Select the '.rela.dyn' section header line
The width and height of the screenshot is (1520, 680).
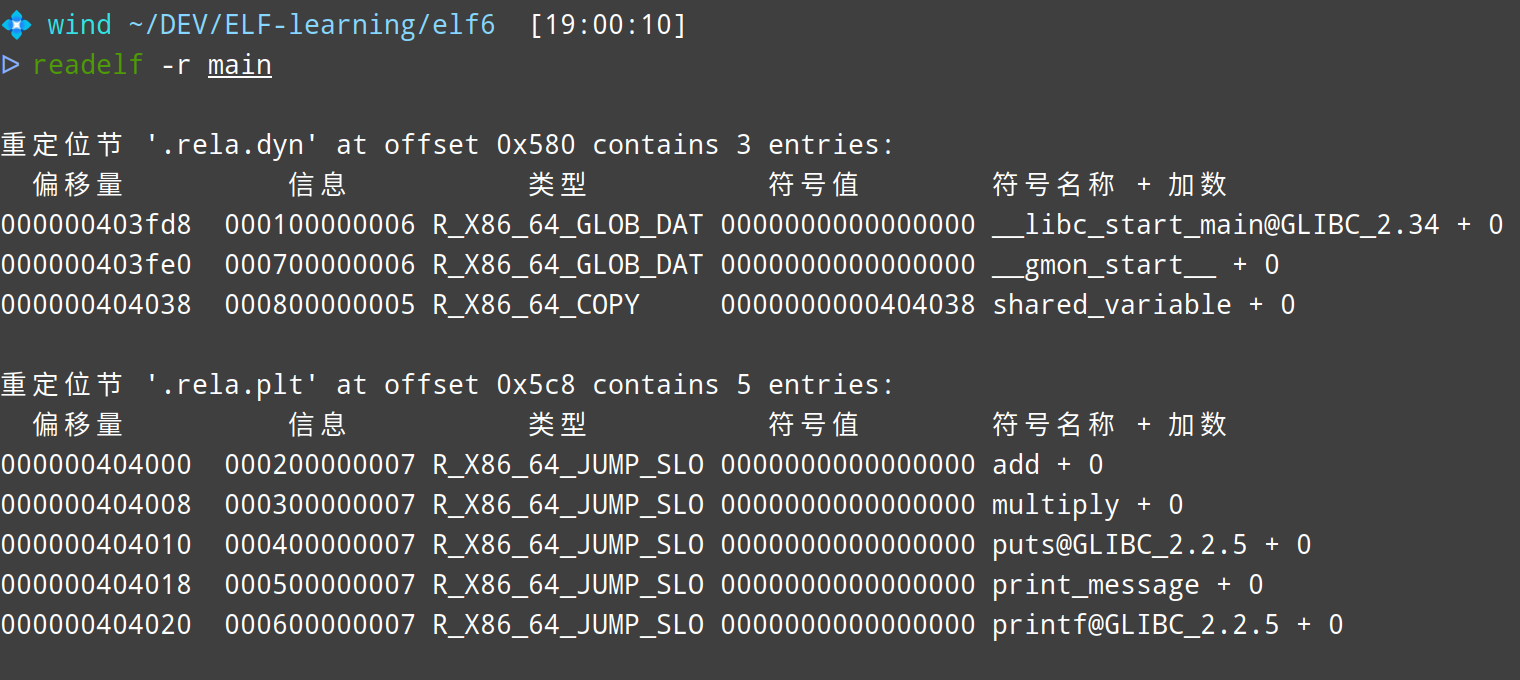point(447,145)
